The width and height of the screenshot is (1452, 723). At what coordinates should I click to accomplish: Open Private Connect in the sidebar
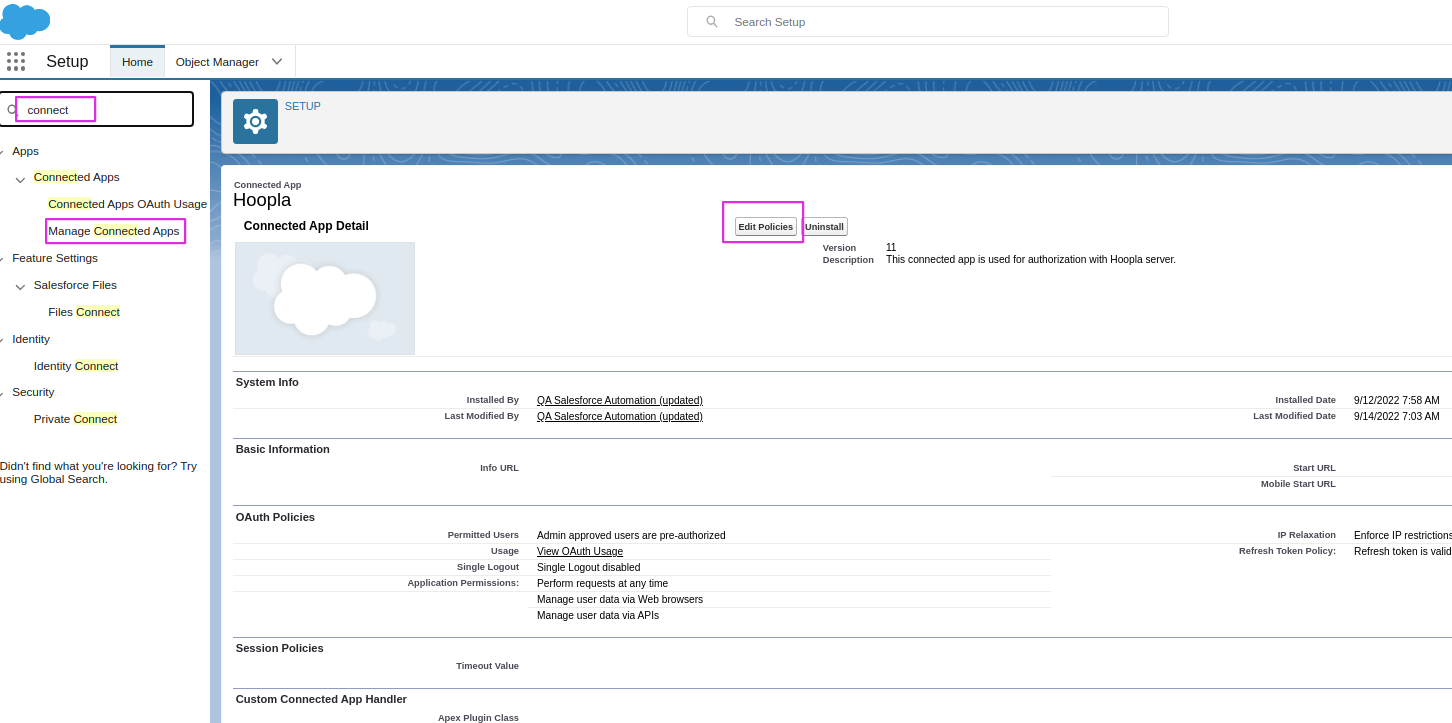tap(75, 419)
